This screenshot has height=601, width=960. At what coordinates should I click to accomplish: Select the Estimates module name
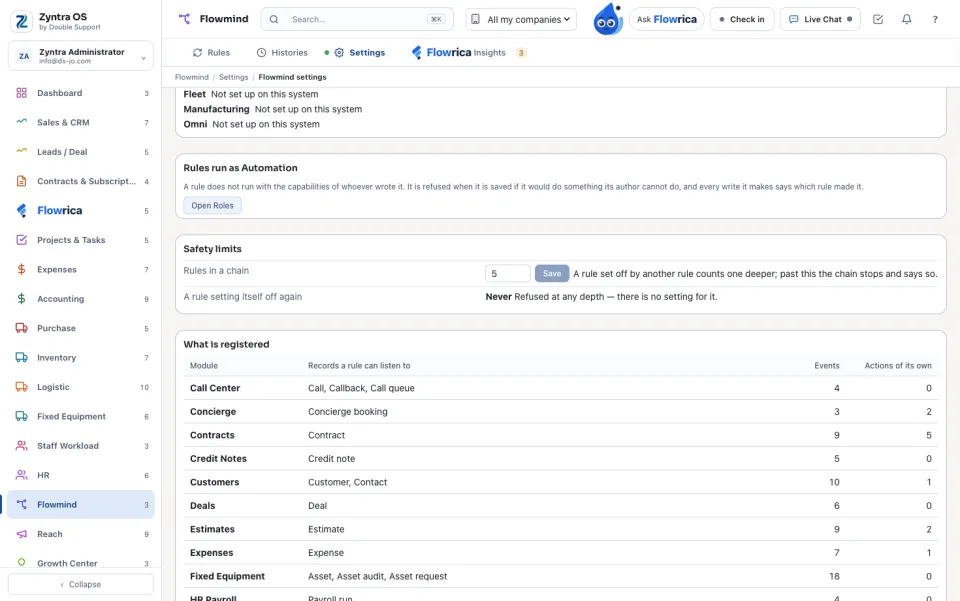pyautogui.click(x=212, y=529)
